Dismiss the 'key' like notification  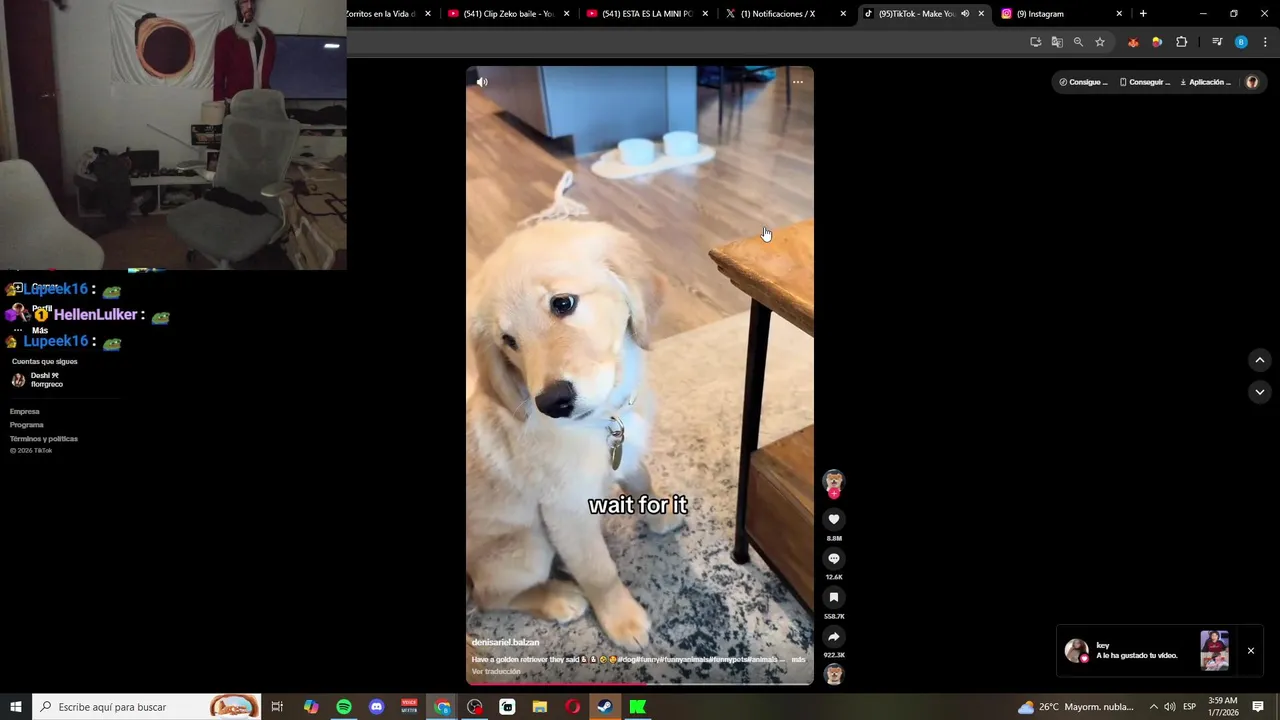[x=1250, y=651]
